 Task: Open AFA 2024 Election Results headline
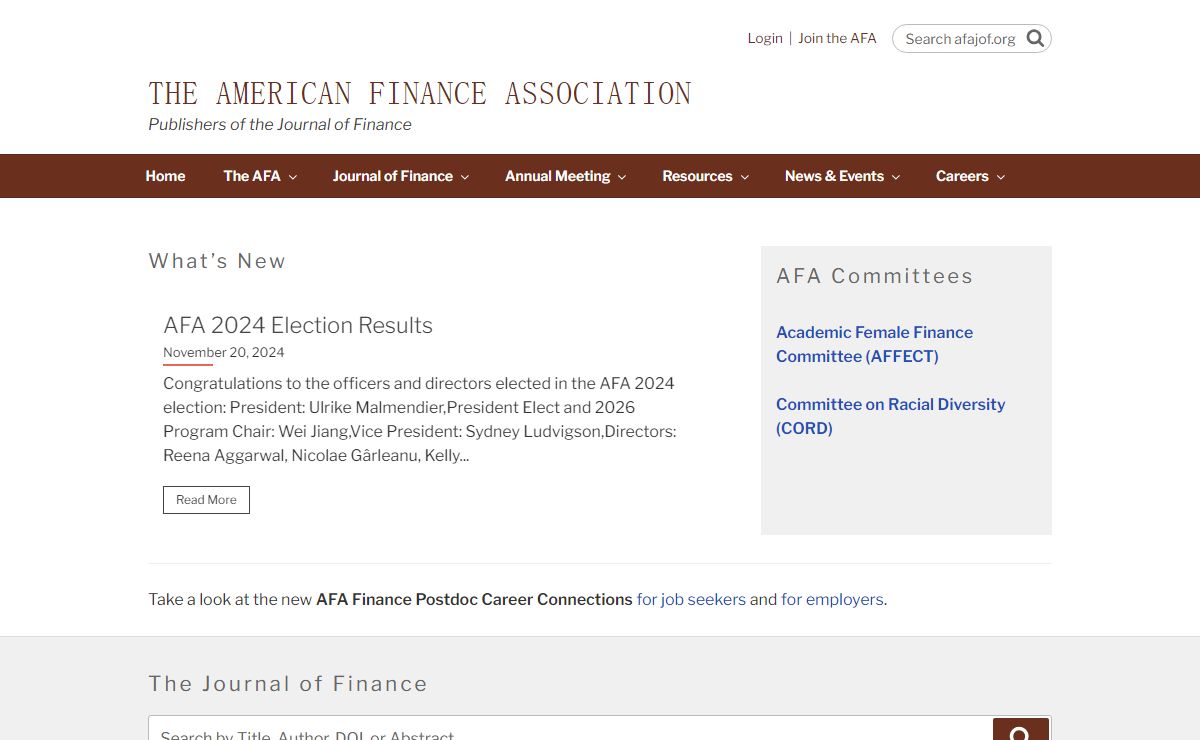point(298,325)
